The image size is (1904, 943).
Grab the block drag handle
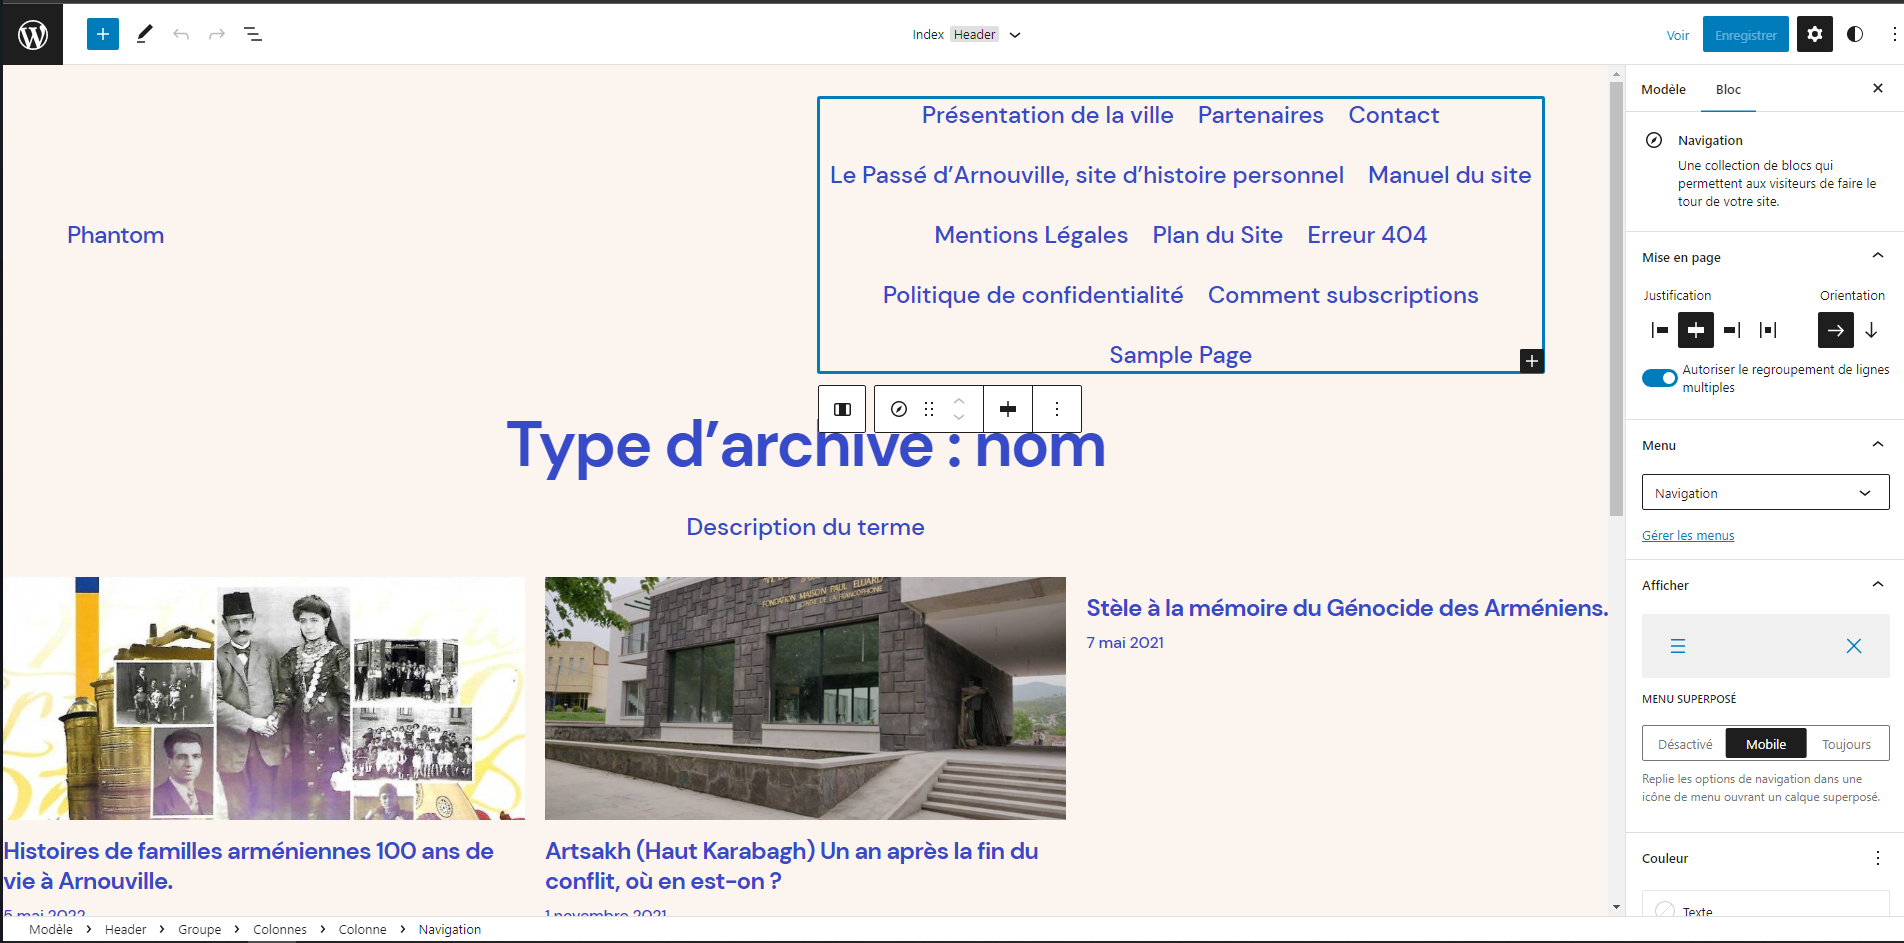click(x=929, y=409)
